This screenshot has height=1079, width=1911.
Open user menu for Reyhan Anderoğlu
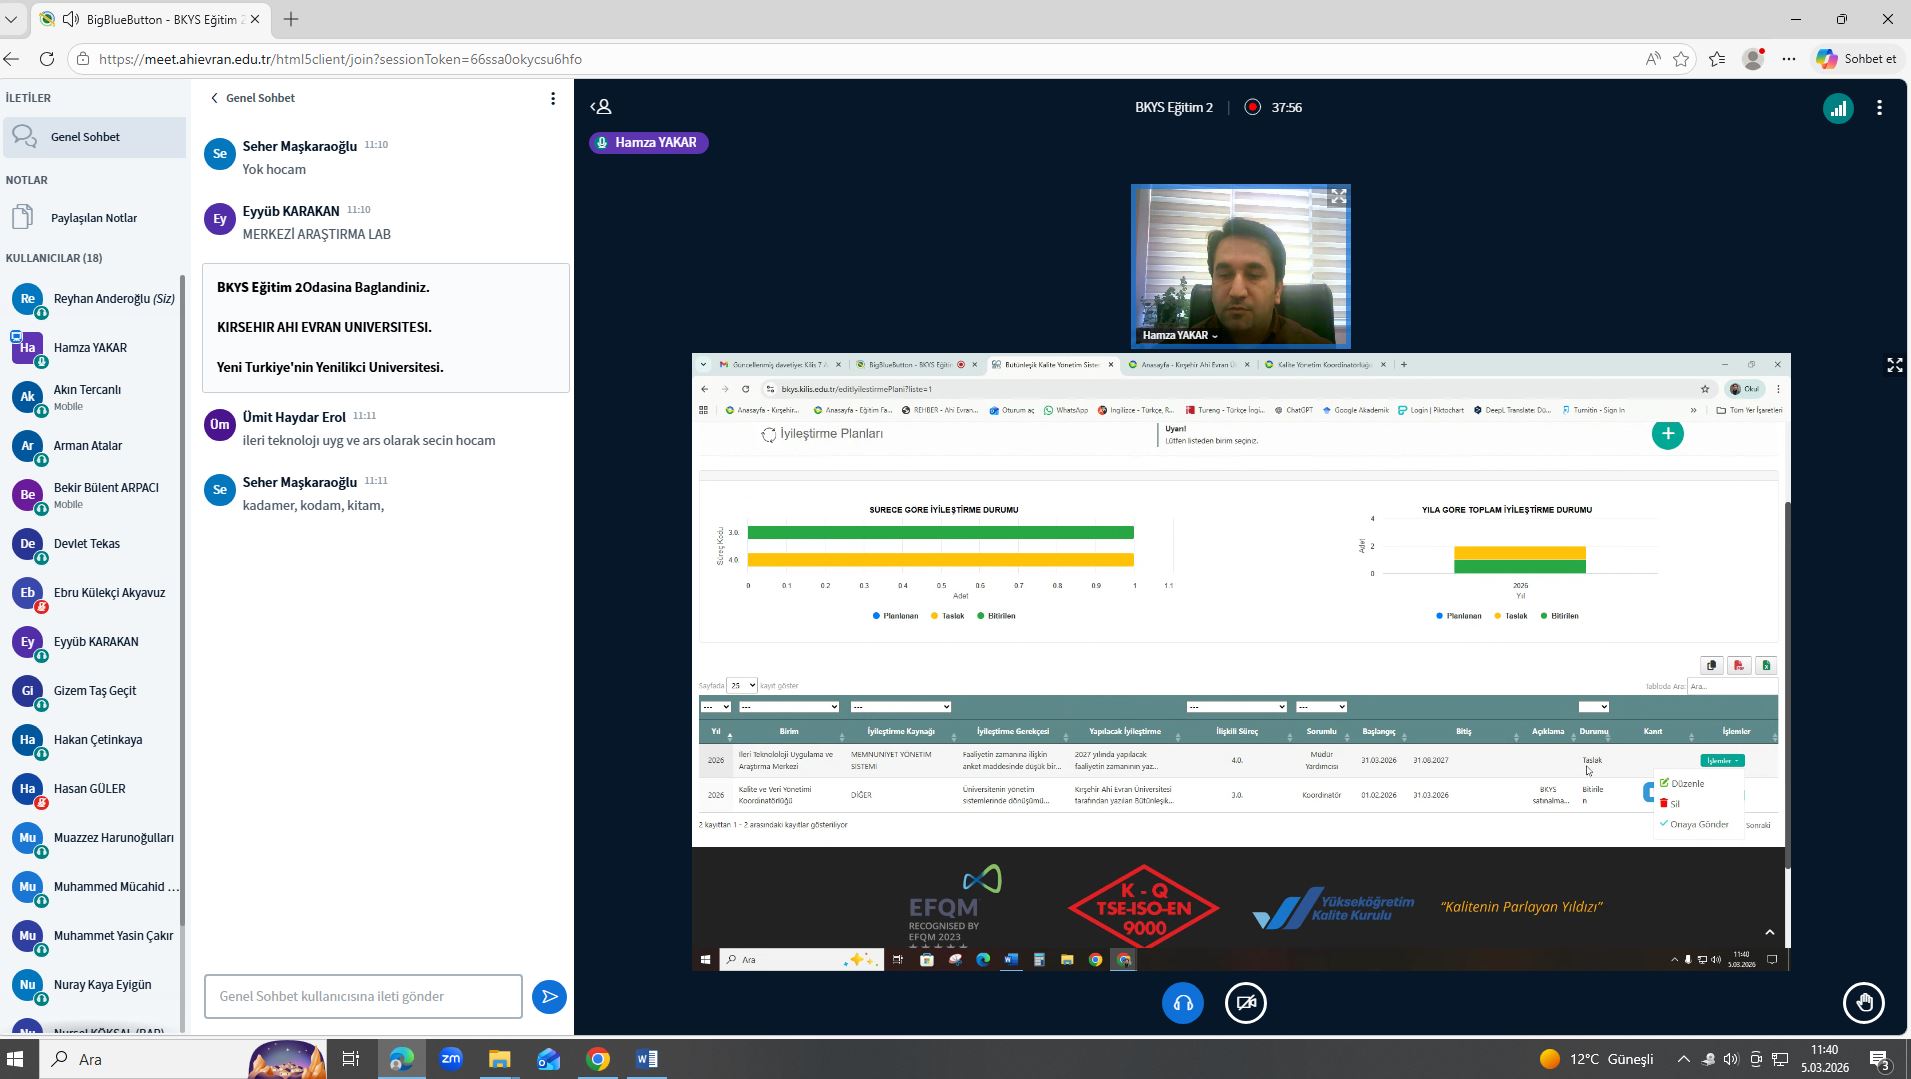[x=94, y=298]
